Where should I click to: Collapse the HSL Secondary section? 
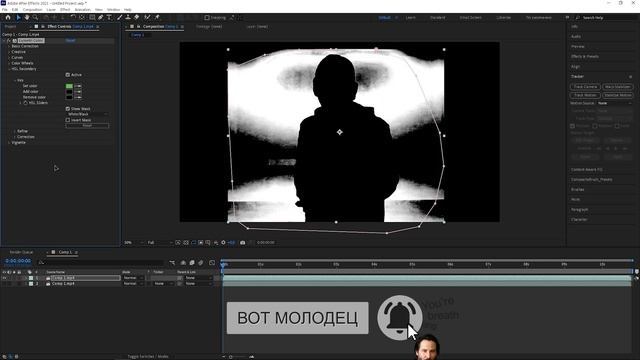click(x=9, y=69)
